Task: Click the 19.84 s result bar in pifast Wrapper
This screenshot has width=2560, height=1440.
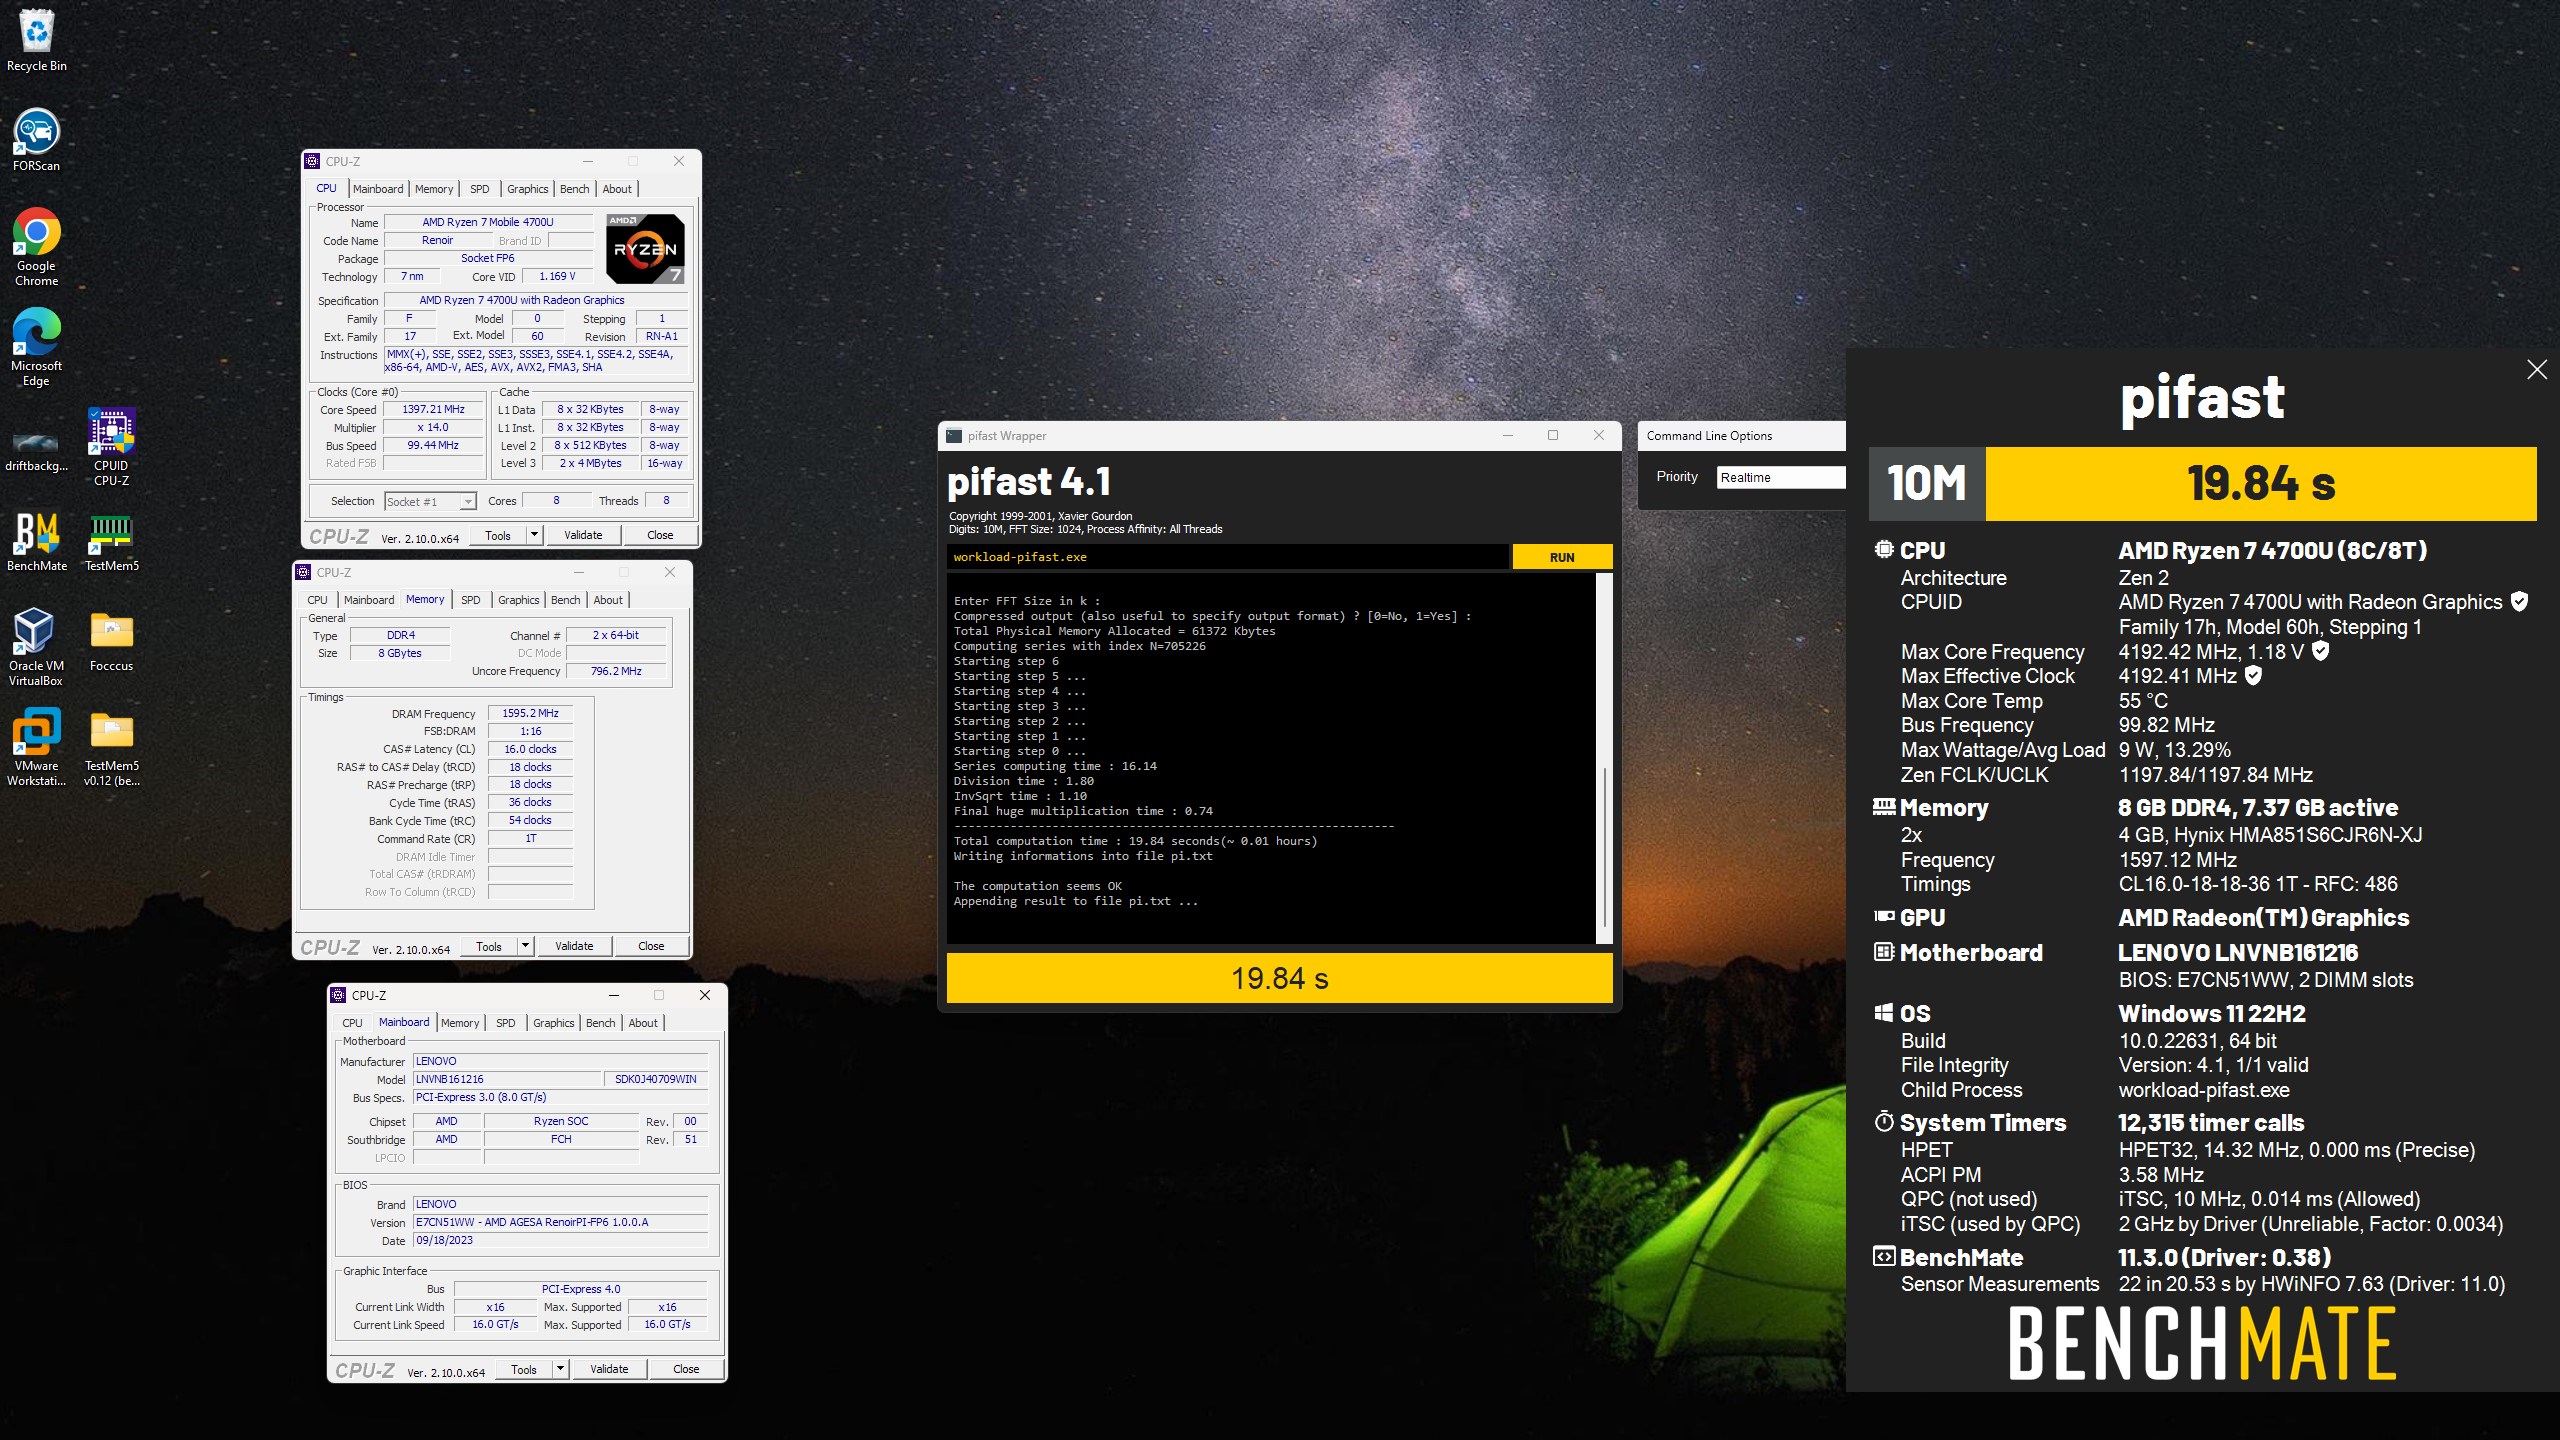Action: coord(1280,978)
